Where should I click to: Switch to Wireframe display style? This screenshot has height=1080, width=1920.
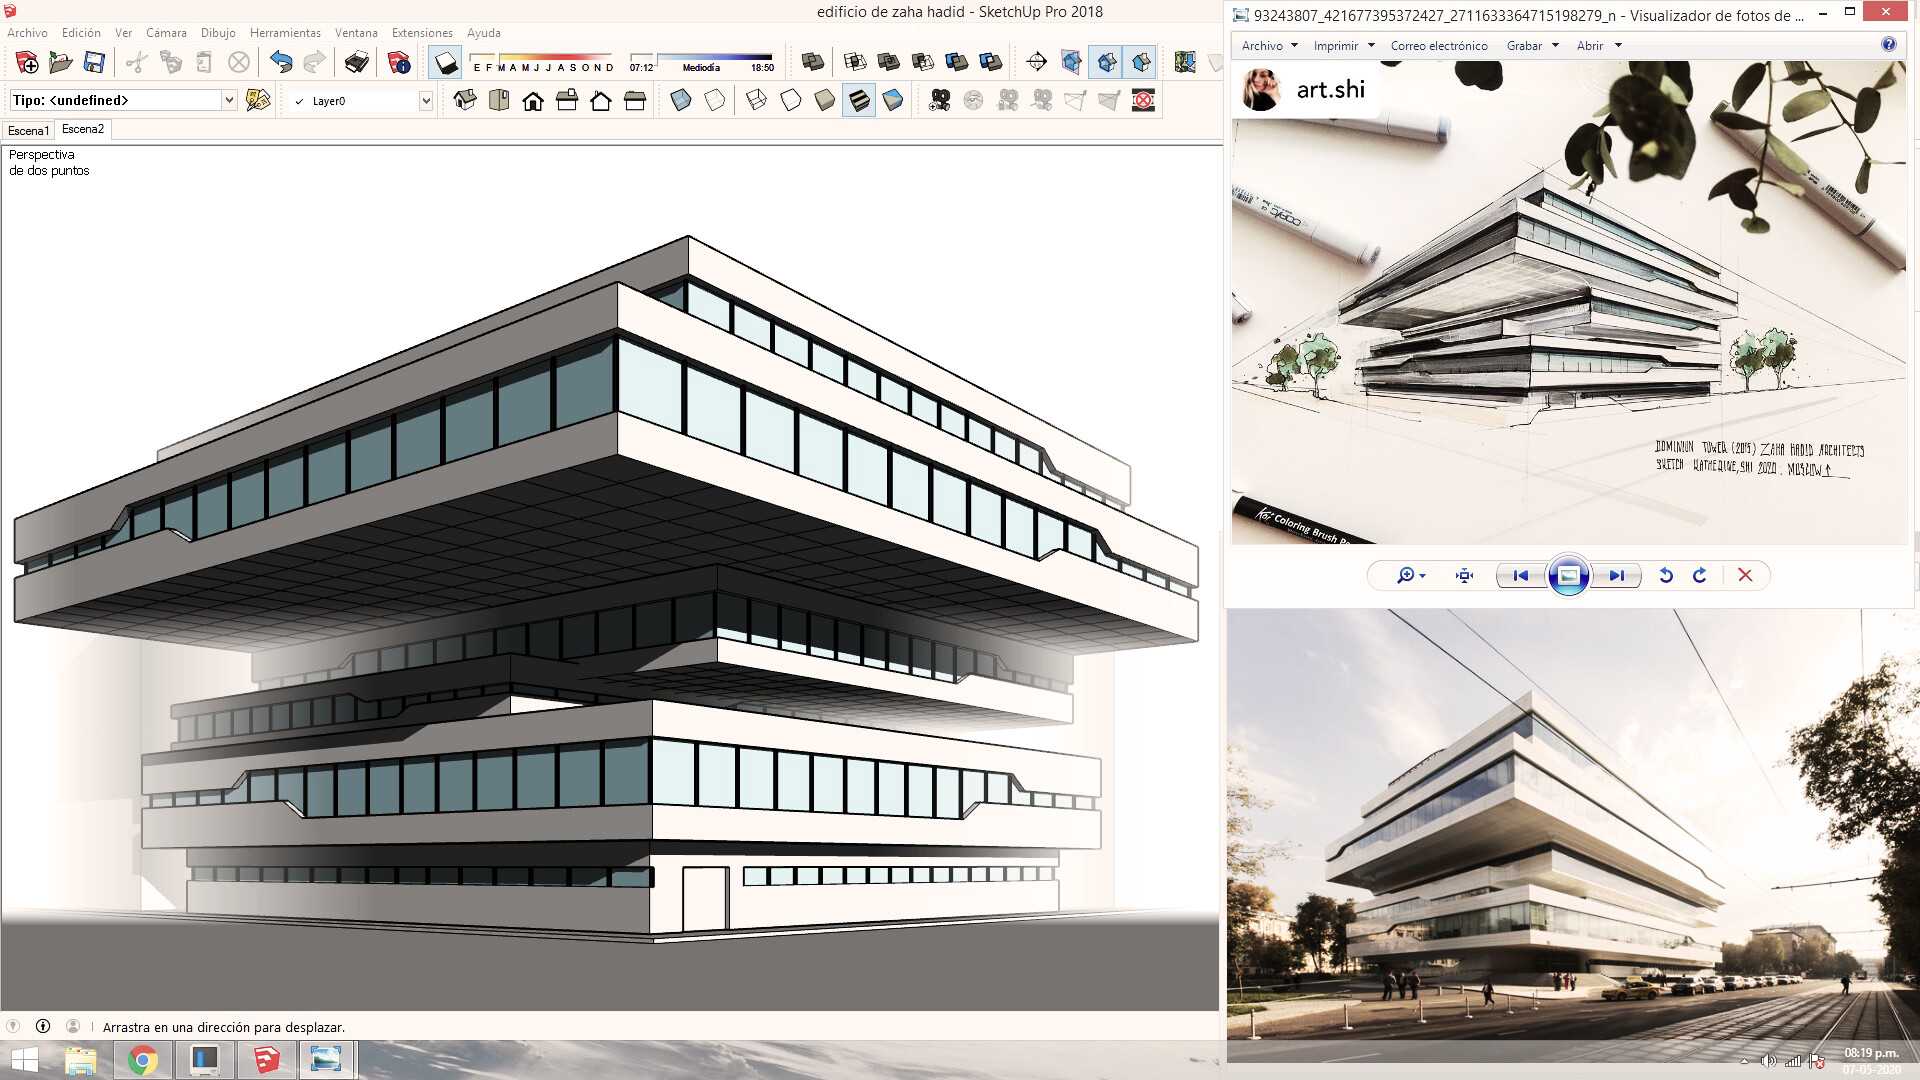click(755, 100)
